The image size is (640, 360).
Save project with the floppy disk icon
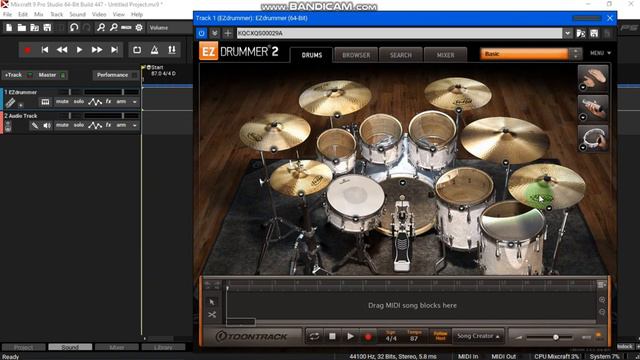(x=47, y=28)
